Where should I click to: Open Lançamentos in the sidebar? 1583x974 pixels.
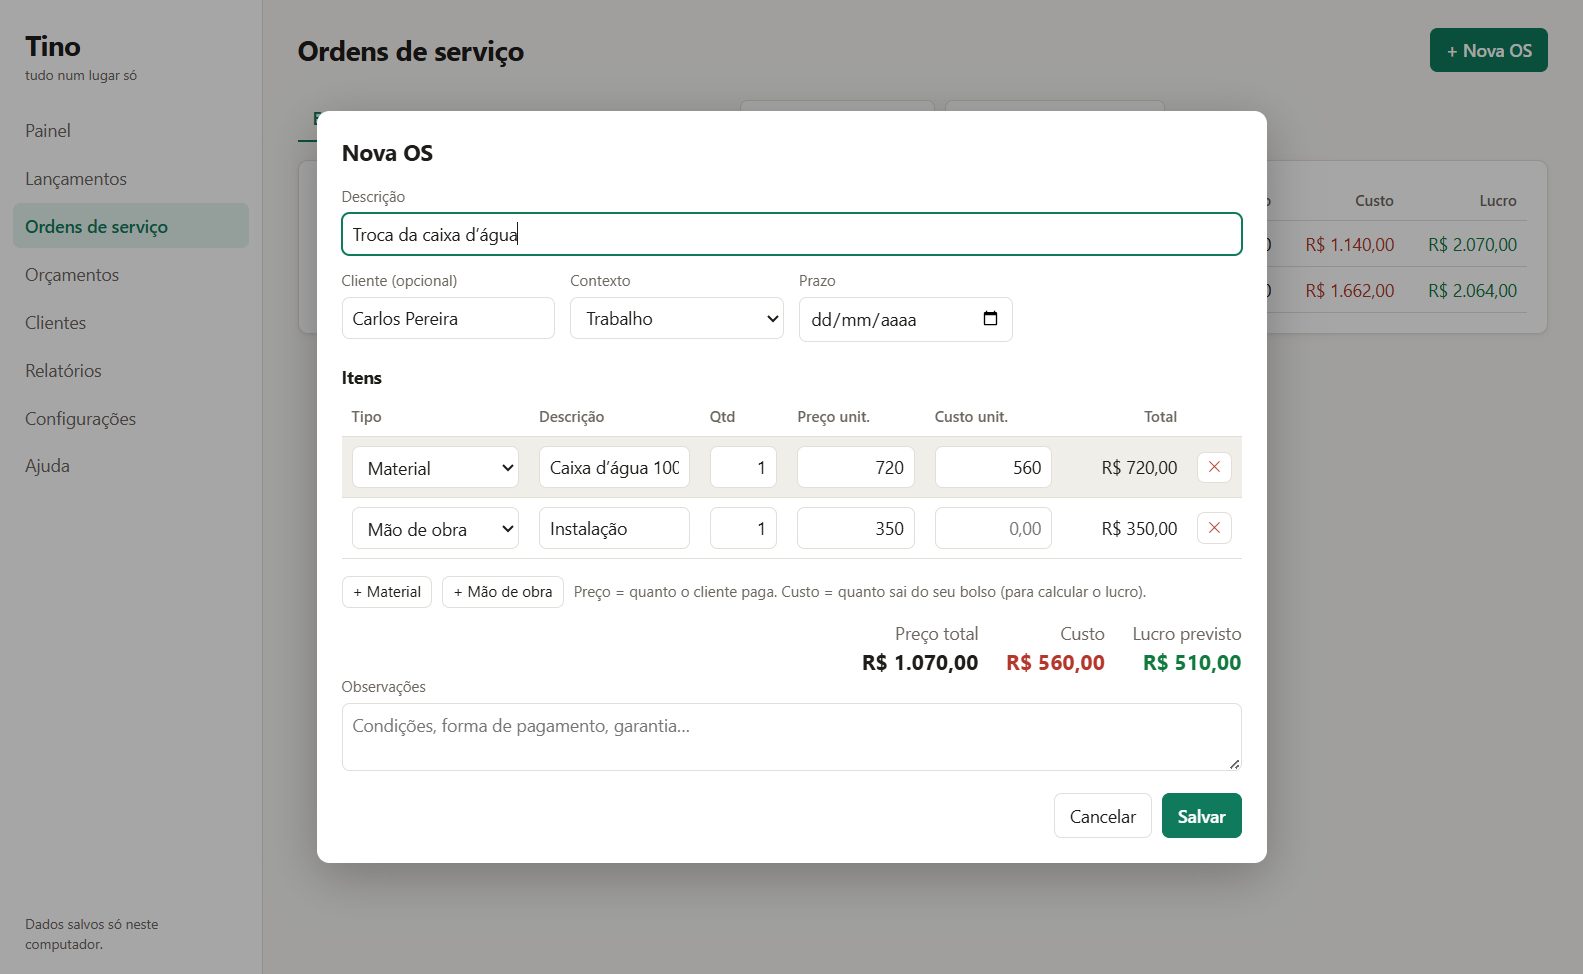click(131, 179)
